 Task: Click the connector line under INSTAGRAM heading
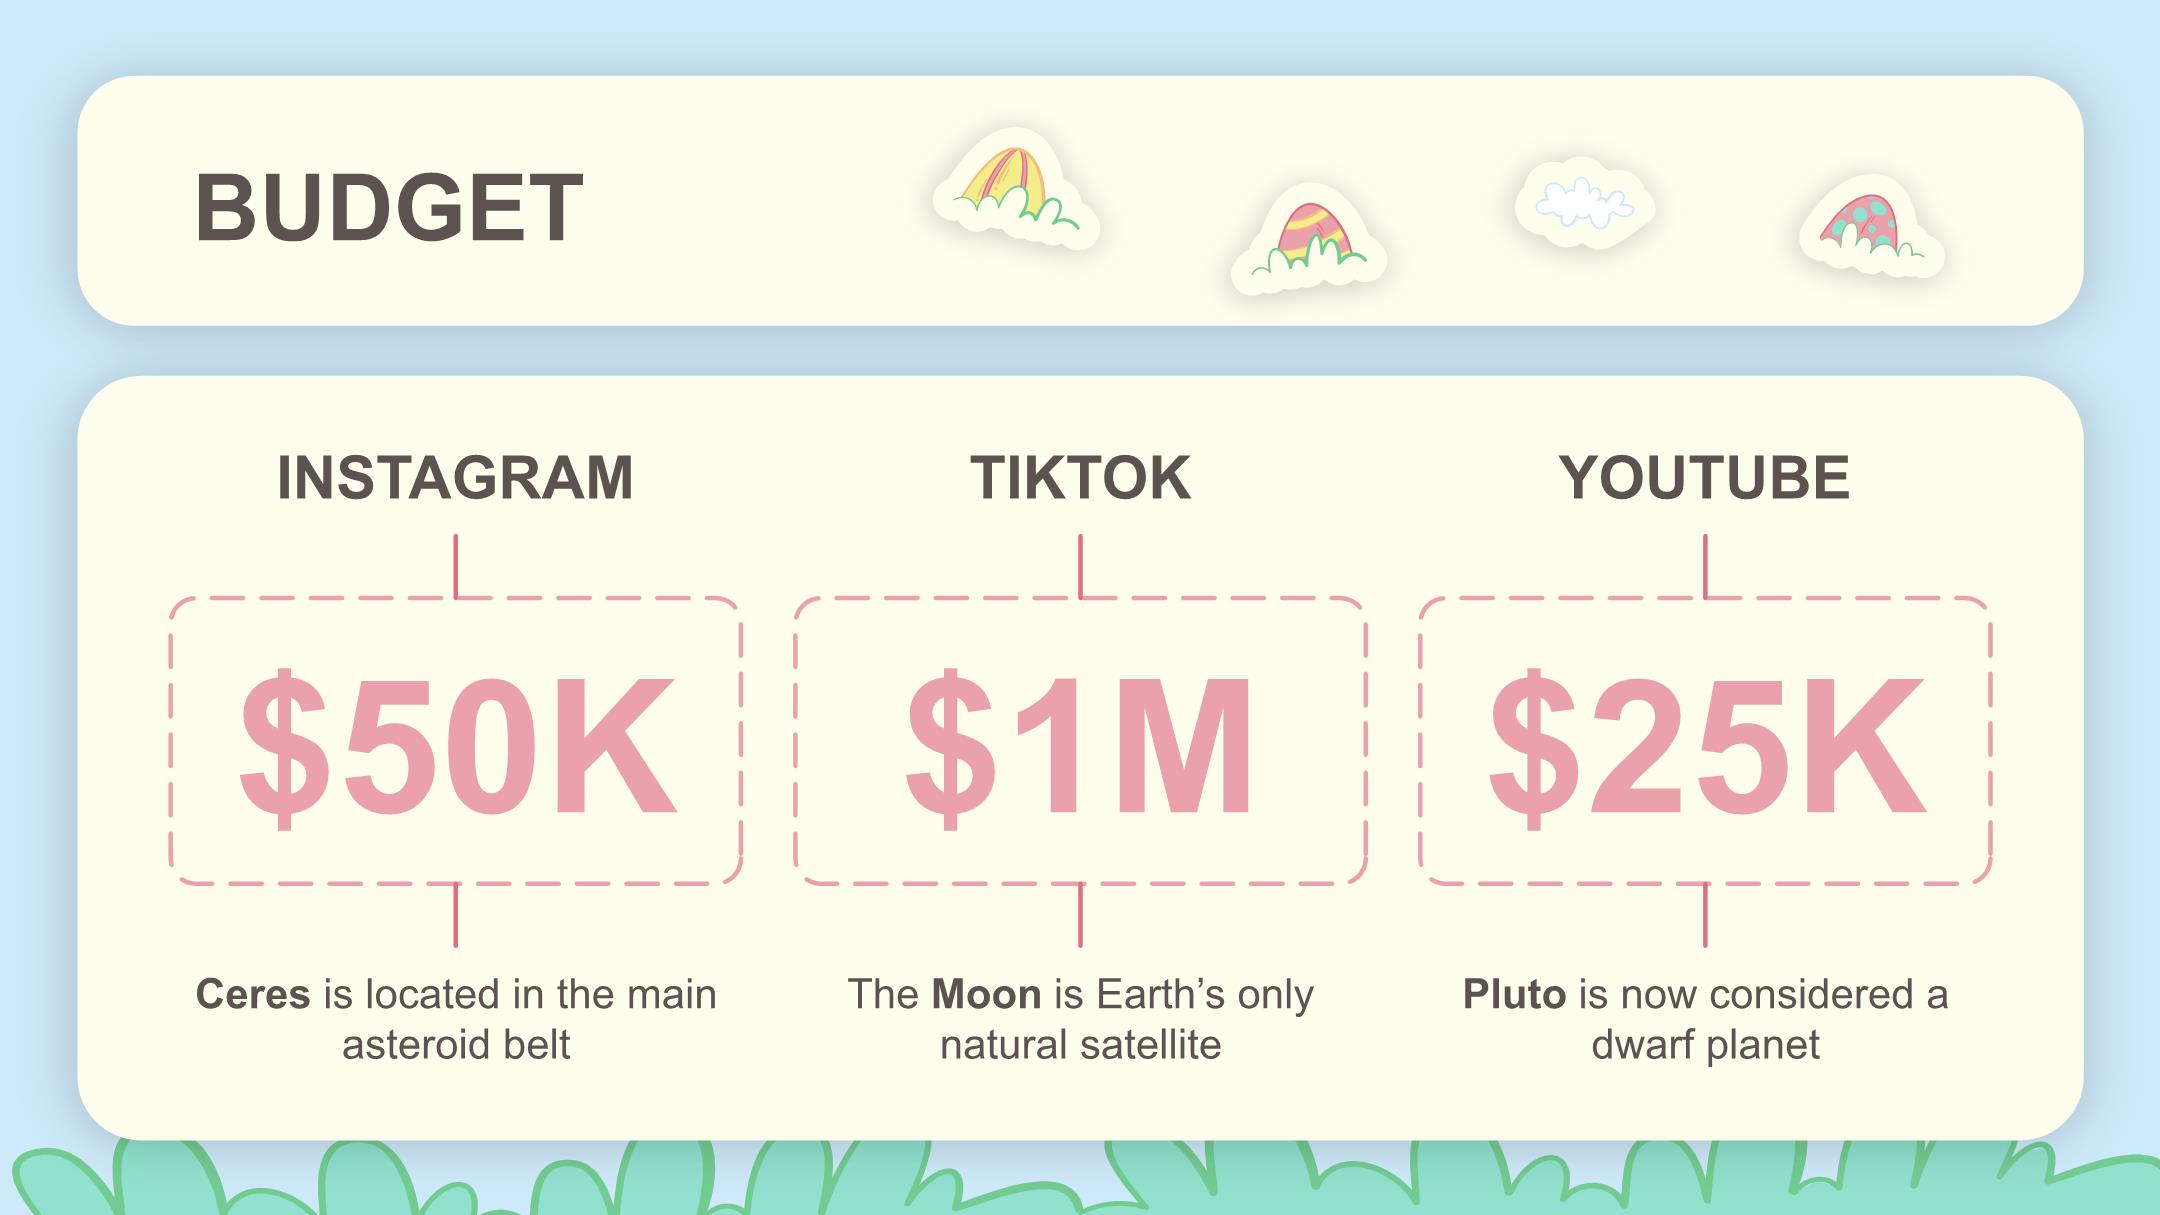pyautogui.click(x=456, y=566)
